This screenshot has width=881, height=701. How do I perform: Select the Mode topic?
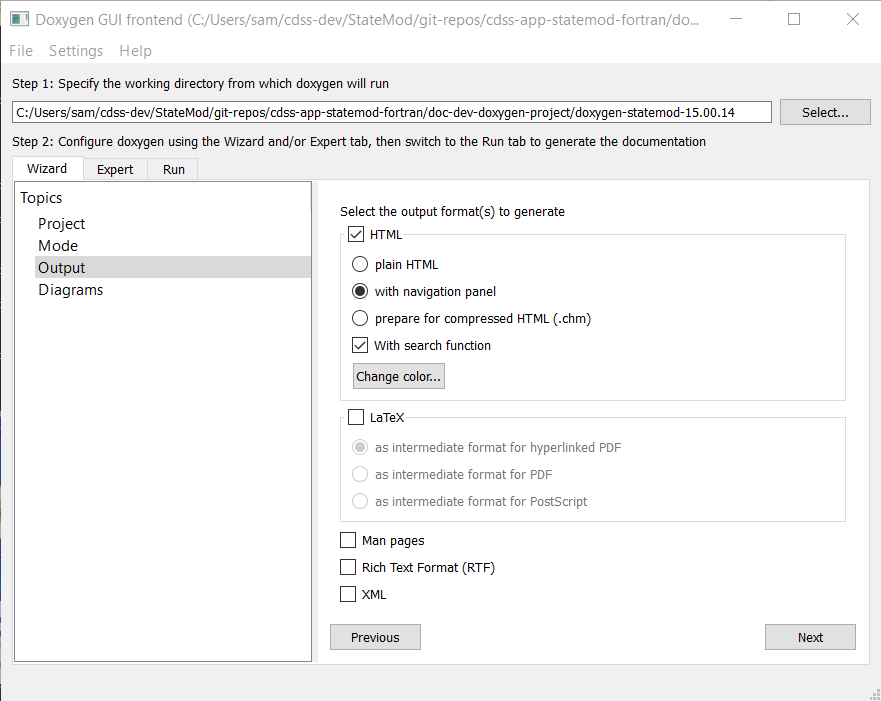58,245
